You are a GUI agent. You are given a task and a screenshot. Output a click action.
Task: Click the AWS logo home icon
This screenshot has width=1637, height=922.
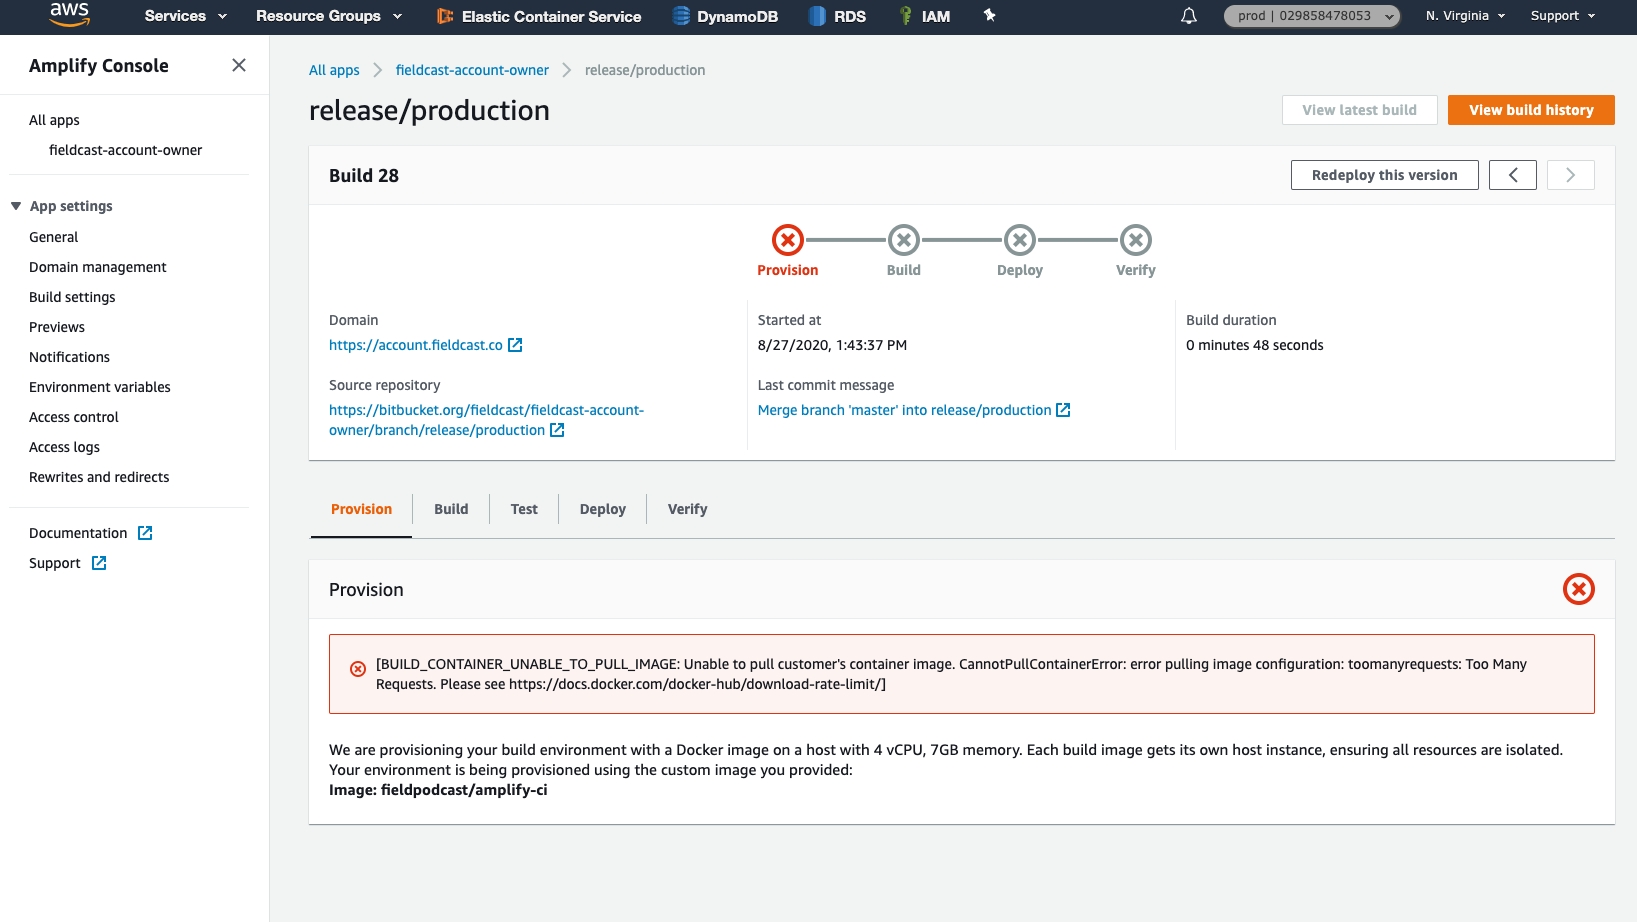click(x=69, y=14)
